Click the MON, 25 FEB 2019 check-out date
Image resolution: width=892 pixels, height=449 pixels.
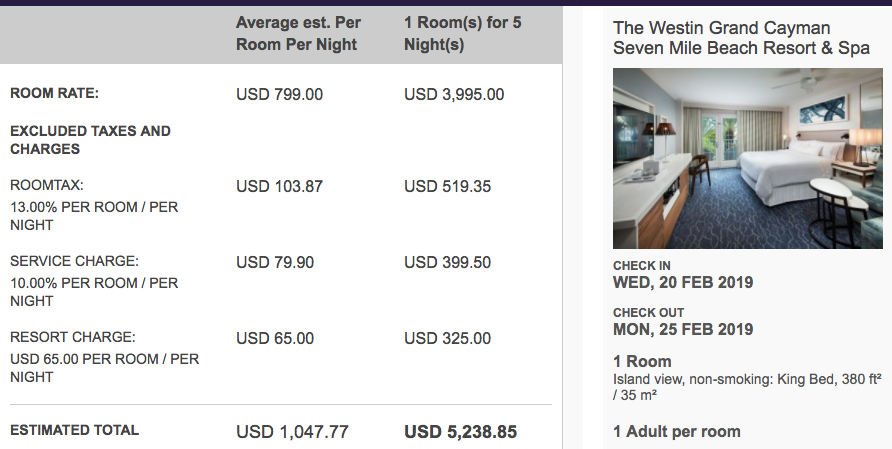coord(683,329)
